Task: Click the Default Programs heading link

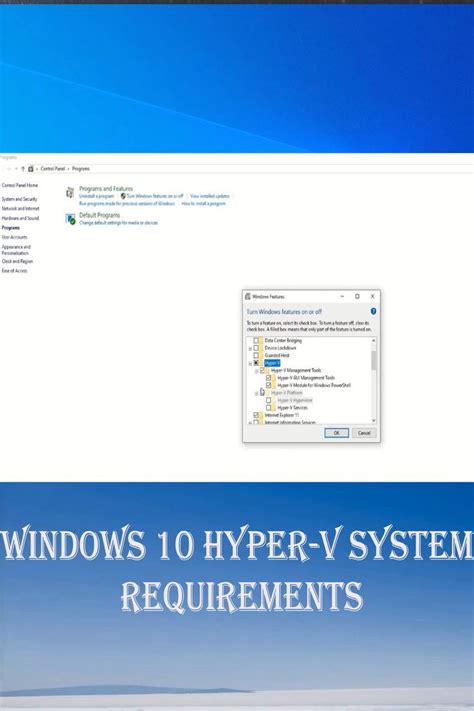Action: click(x=100, y=215)
